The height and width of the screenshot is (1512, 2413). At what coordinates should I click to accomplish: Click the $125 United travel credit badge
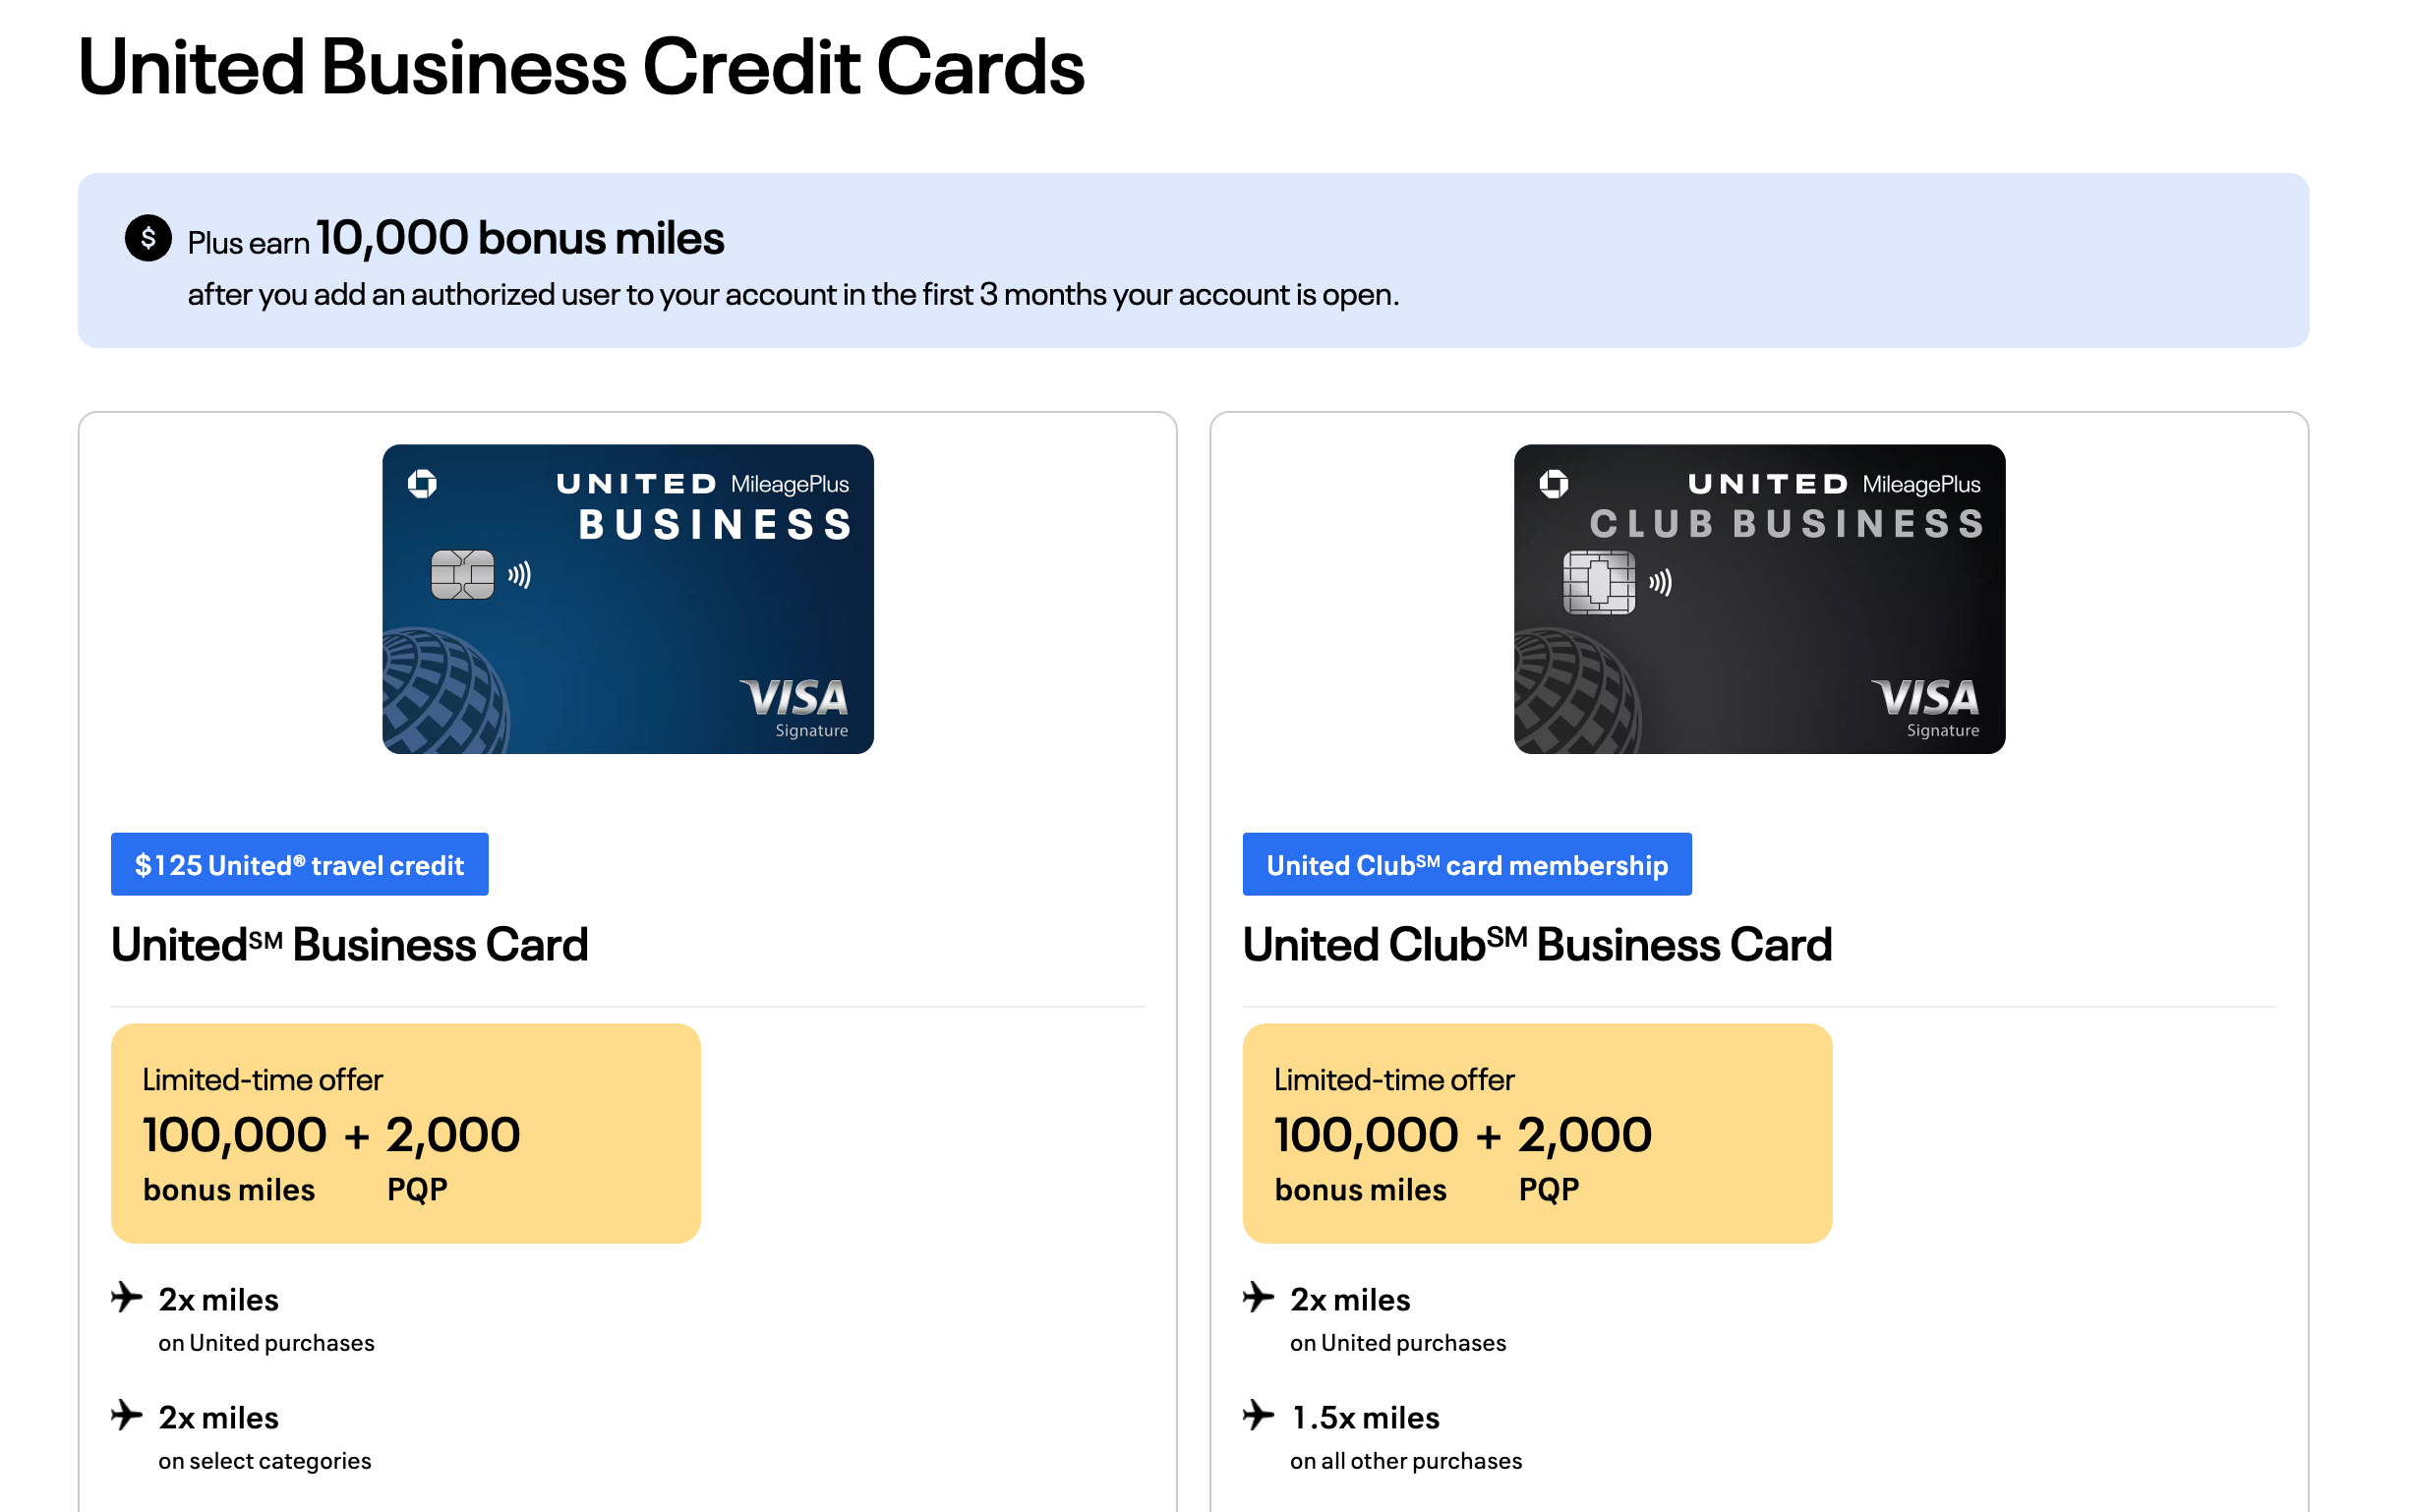(300, 864)
